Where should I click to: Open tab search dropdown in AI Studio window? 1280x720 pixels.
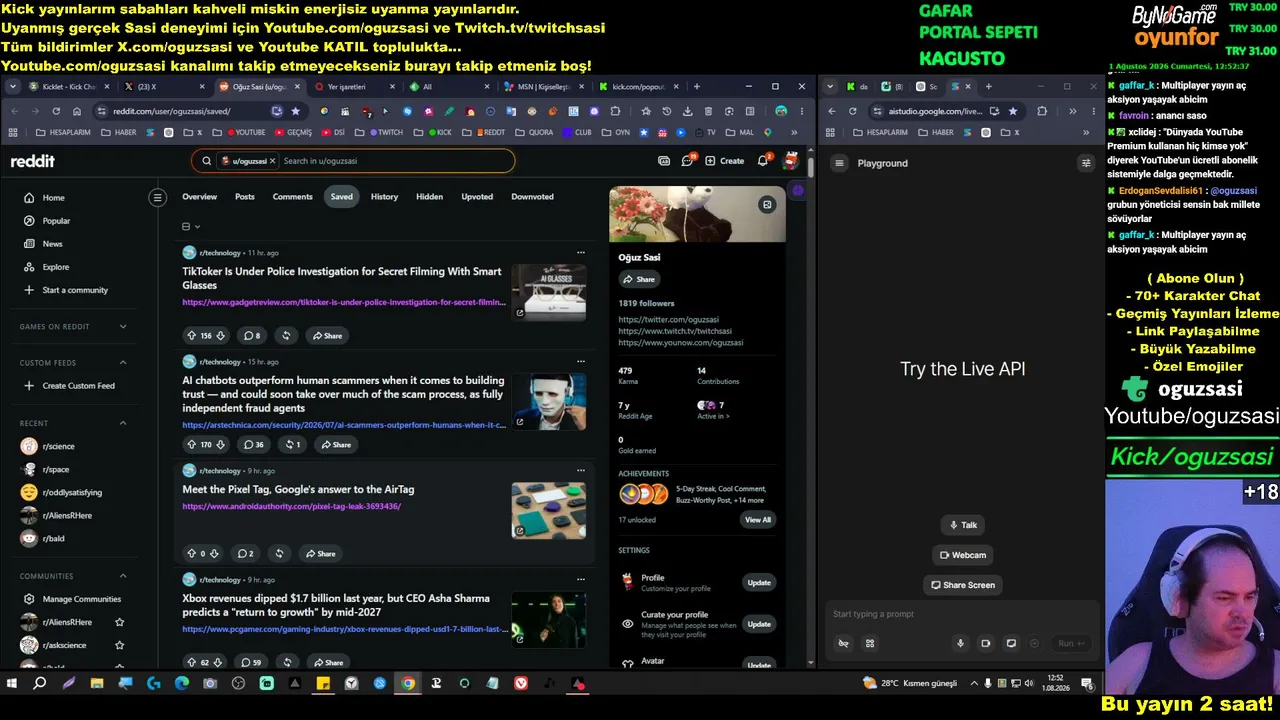[830, 87]
